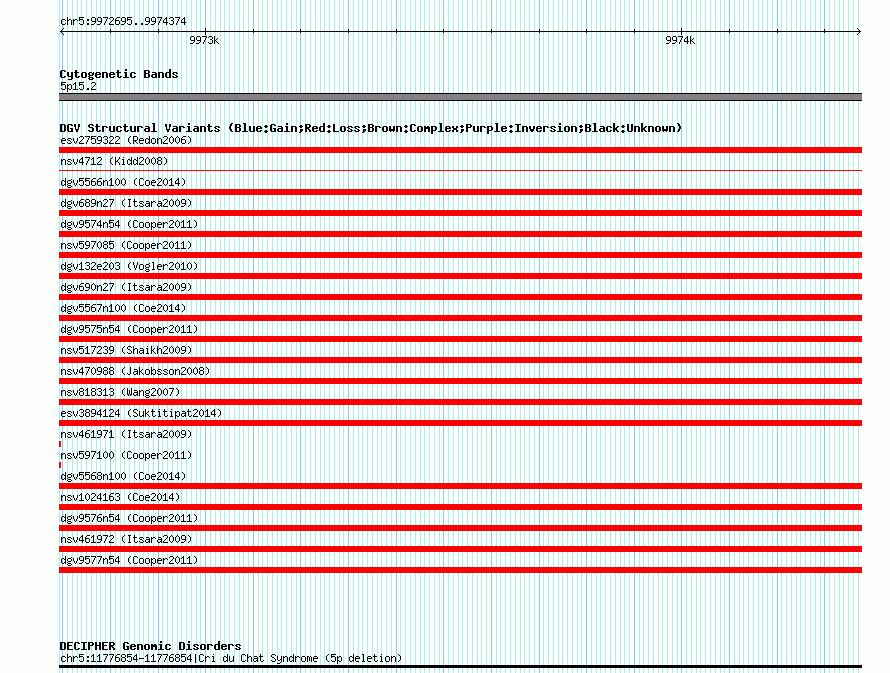Click the DECIPHER Genomic Disorders track title

[x=150, y=646]
